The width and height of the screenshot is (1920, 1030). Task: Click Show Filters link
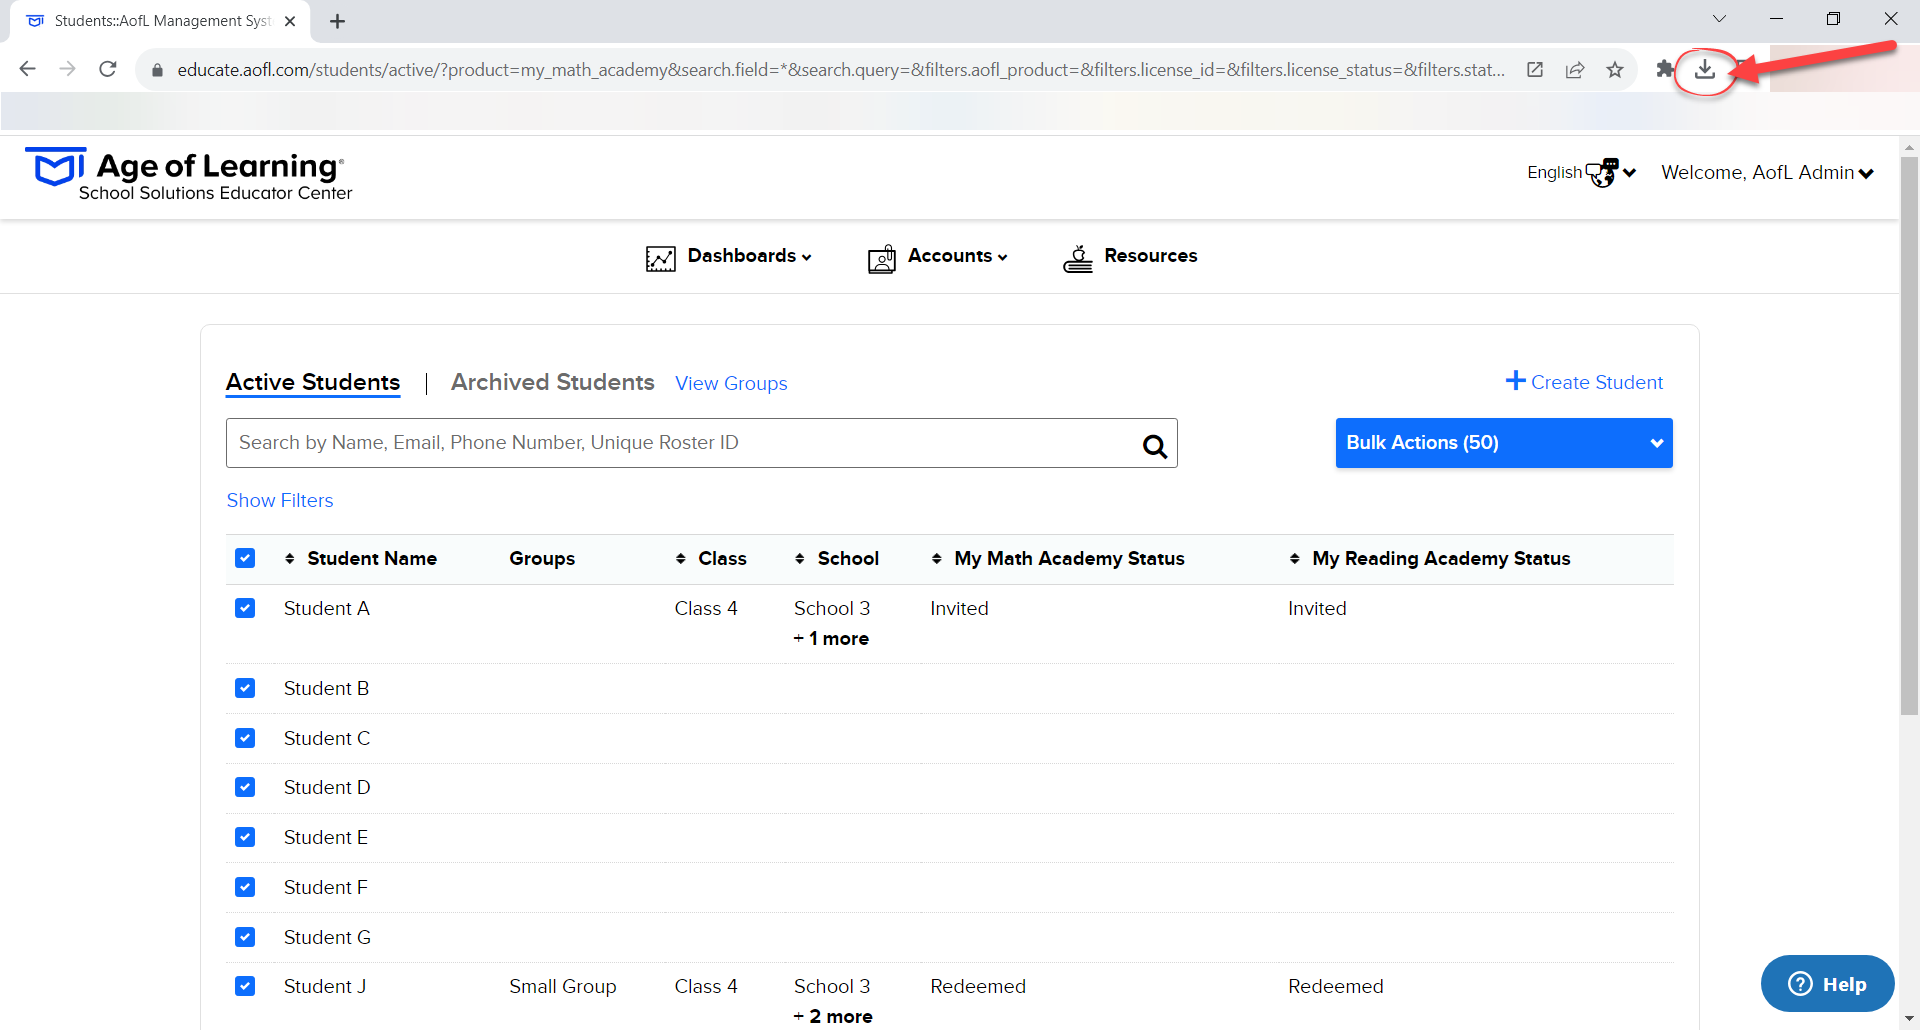280,500
